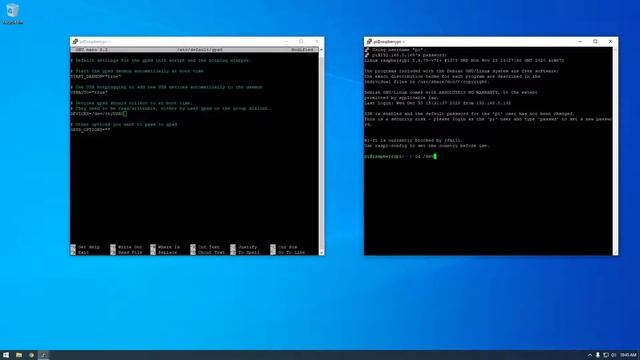The width and height of the screenshot is (640, 360).
Task: Click the taskbar clock
Action: (628, 355)
